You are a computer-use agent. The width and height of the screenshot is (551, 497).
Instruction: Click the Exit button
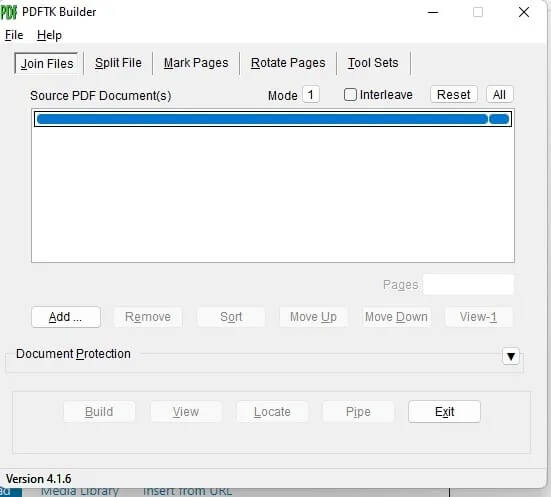(x=445, y=412)
